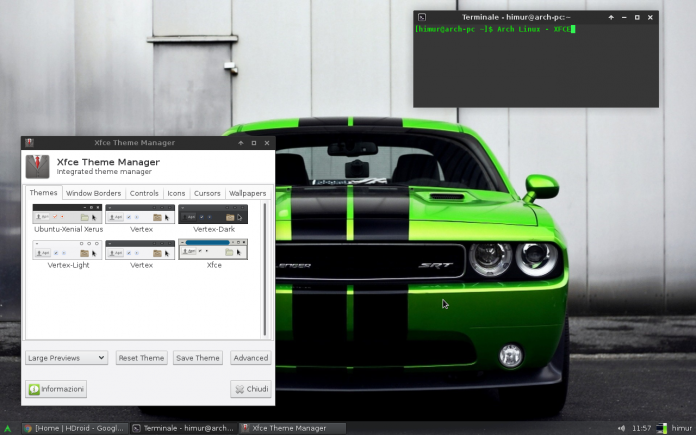Click the terminal command prompt line
Viewport: 696px width, 435px height.
click(x=495, y=29)
